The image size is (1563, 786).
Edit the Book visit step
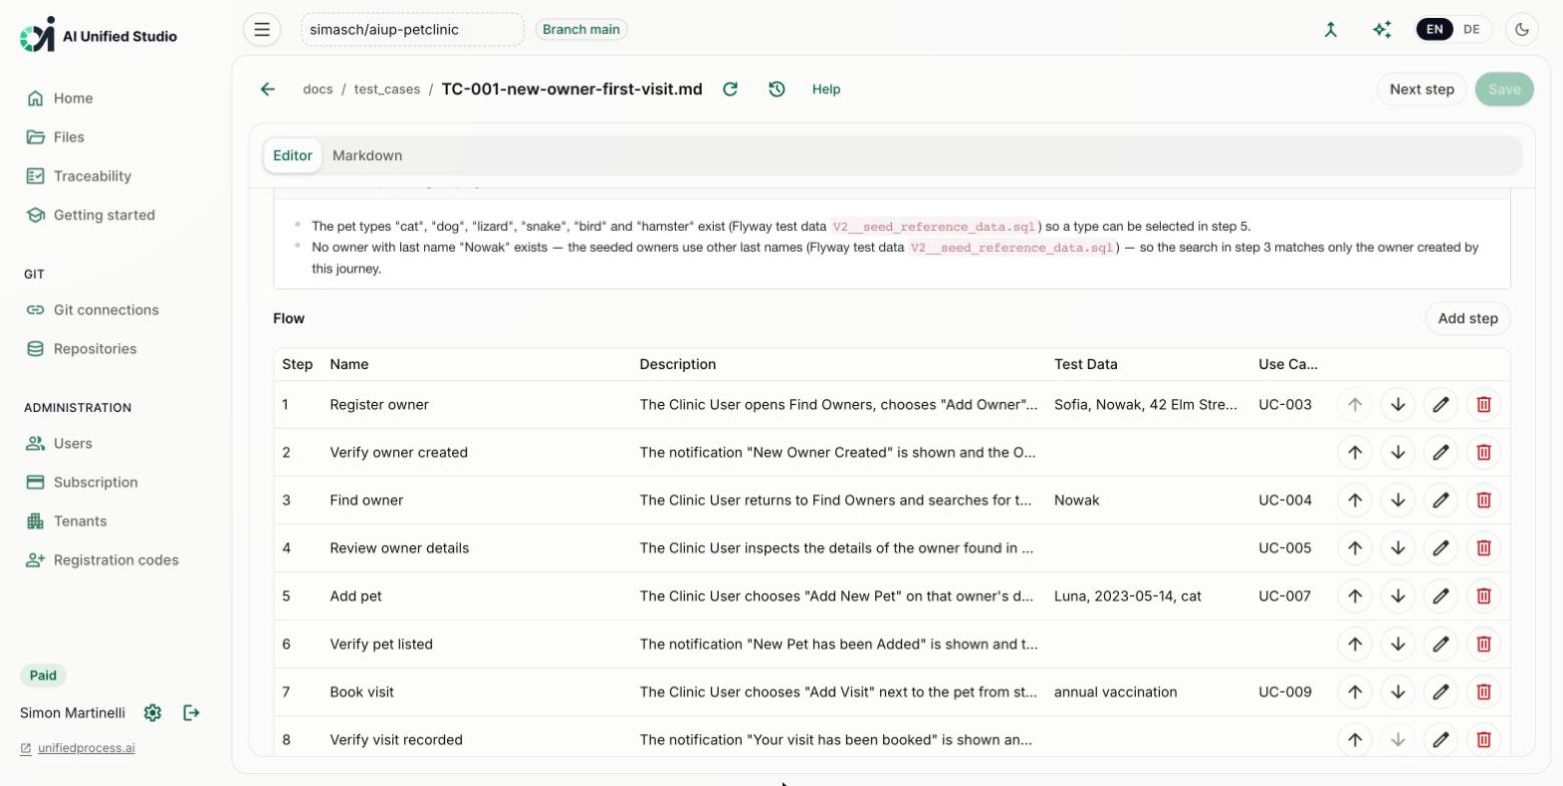pos(1441,692)
